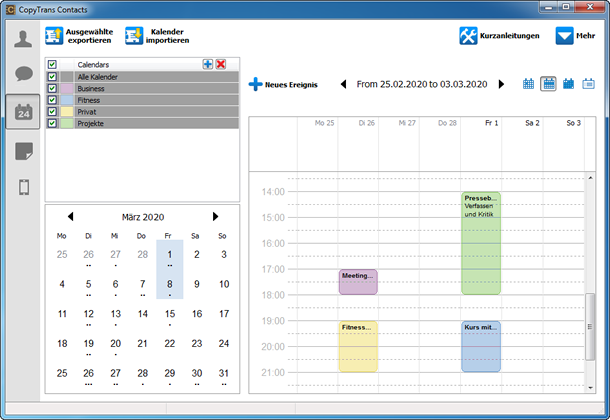The height and width of the screenshot is (420, 610).
Task: Click the Di 26 column header
Action: 366,123
